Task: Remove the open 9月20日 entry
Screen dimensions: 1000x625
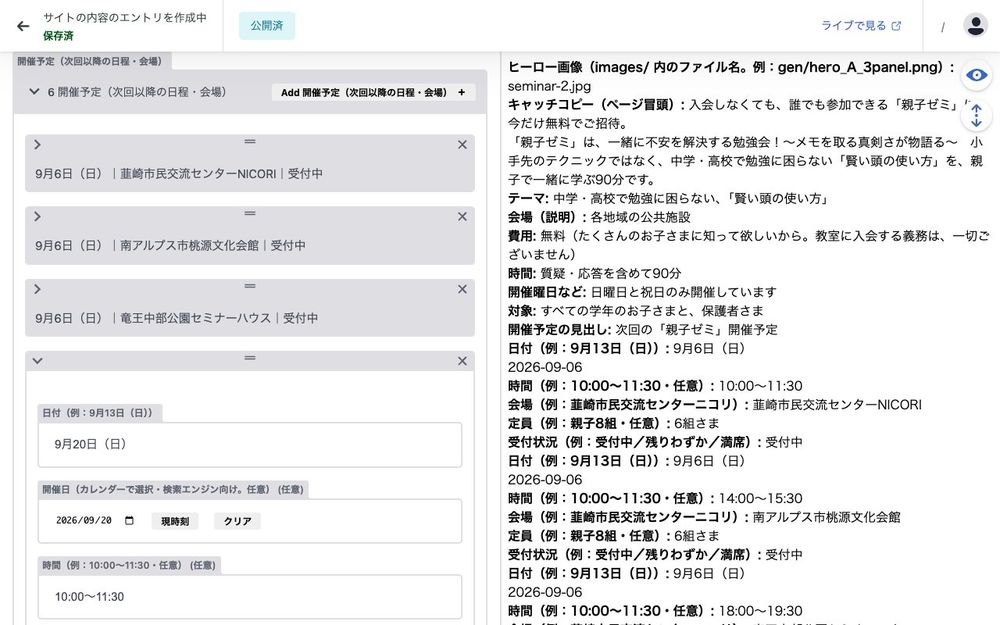Action: tap(462, 361)
